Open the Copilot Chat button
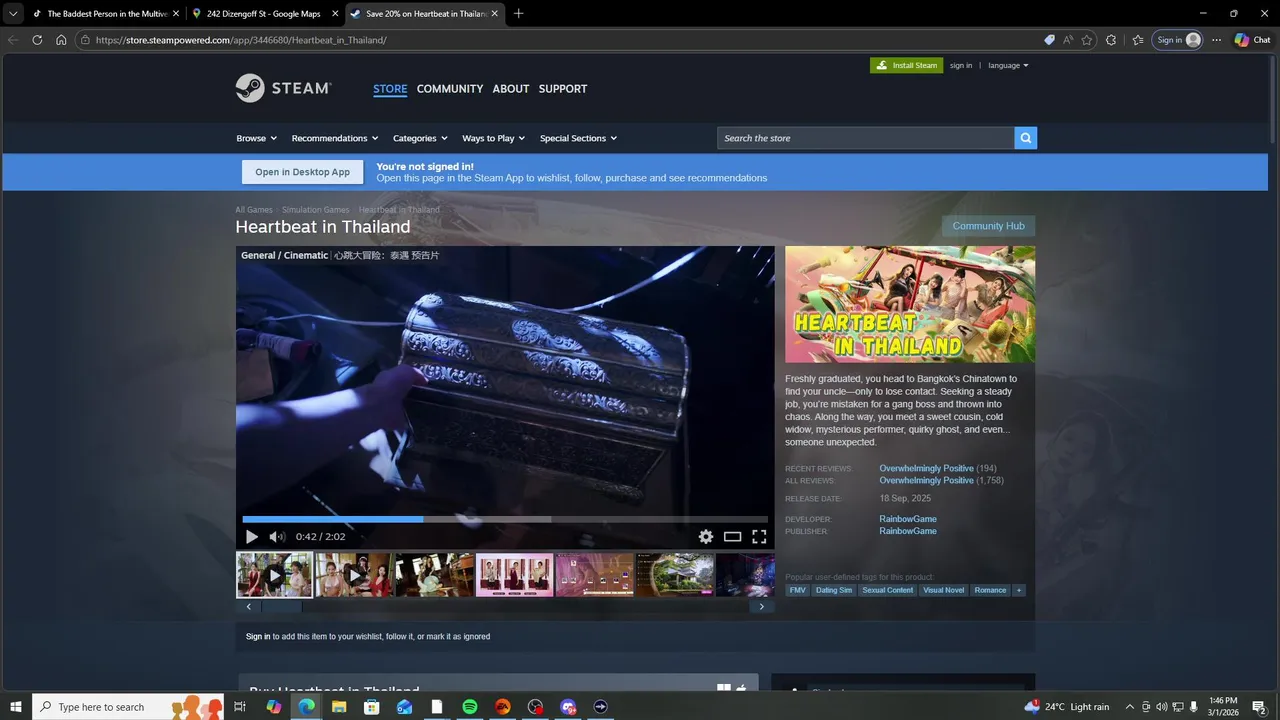This screenshot has width=1280, height=720. (x=1252, y=40)
